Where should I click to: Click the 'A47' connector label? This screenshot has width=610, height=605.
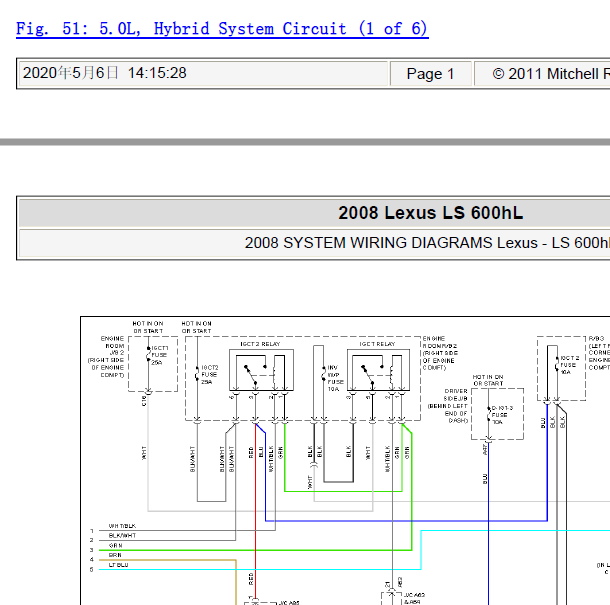pos(485,450)
